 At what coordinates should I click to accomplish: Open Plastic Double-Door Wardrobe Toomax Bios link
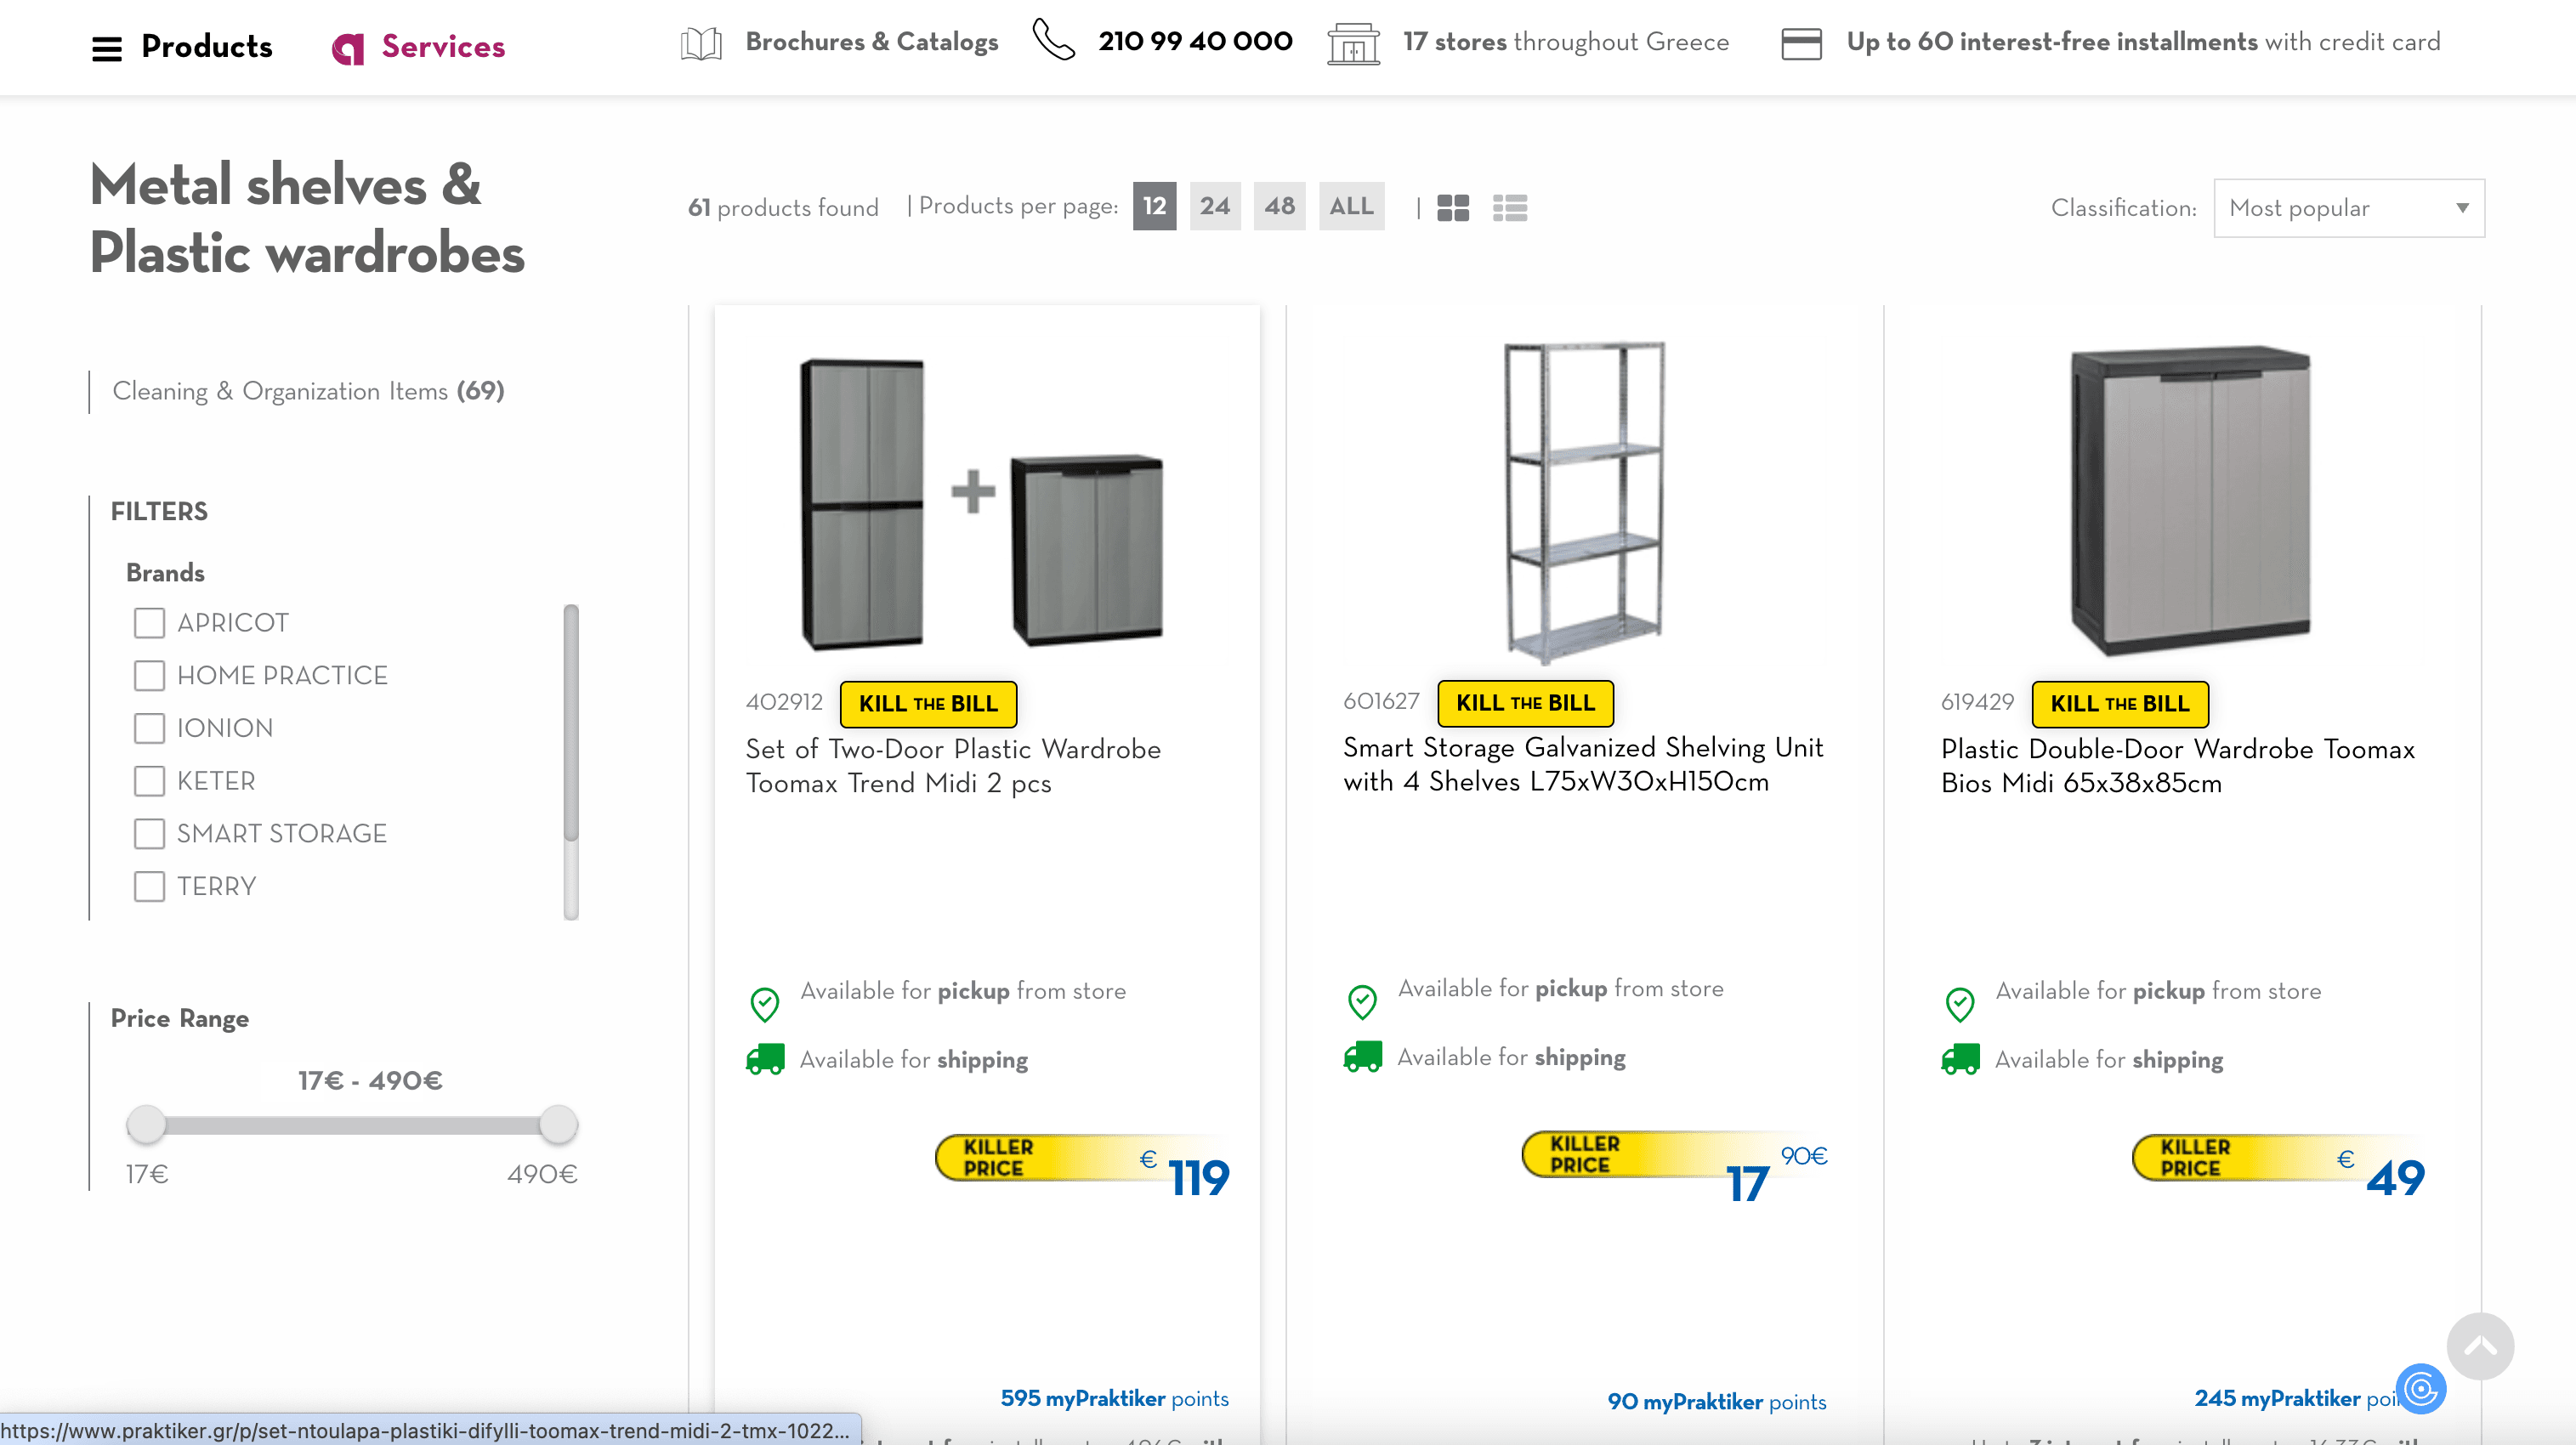pos(2177,766)
